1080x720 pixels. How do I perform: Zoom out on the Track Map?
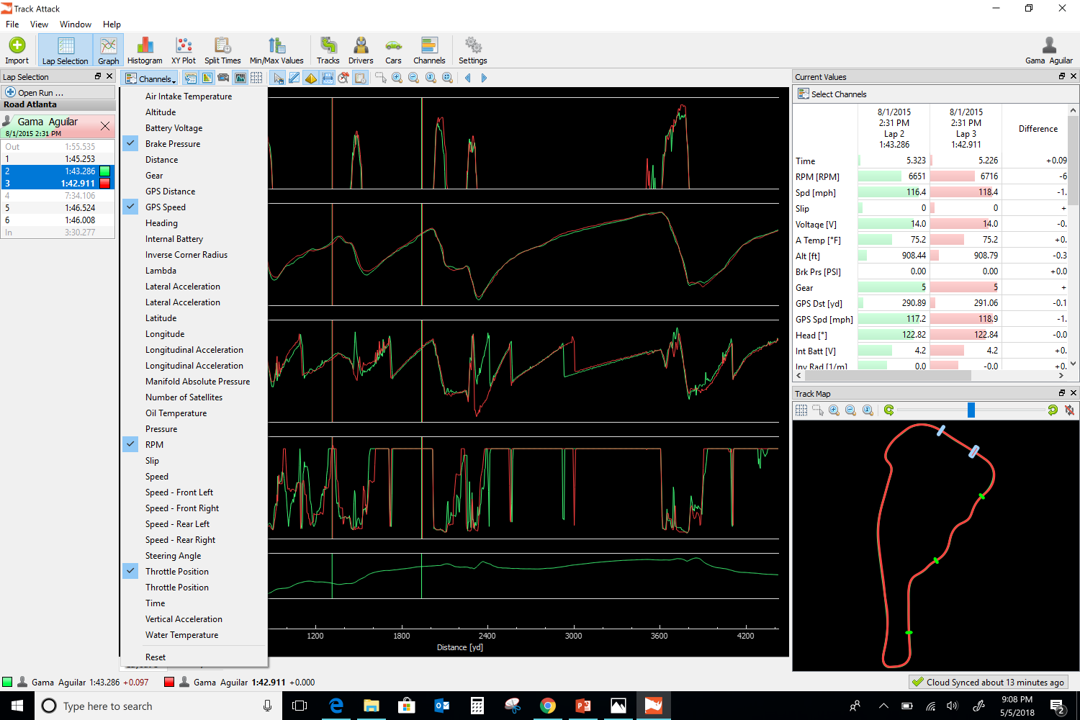(x=851, y=410)
